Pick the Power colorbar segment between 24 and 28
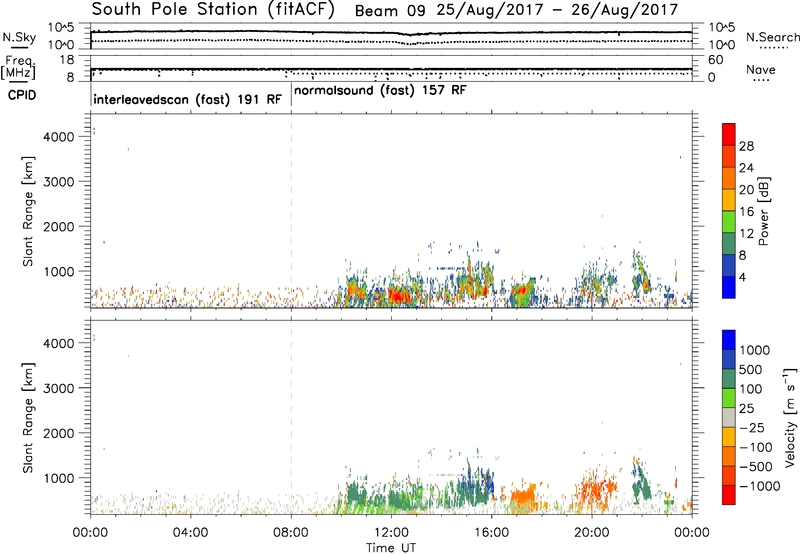Image resolution: width=800 pixels, height=554 pixels. [x=729, y=156]
